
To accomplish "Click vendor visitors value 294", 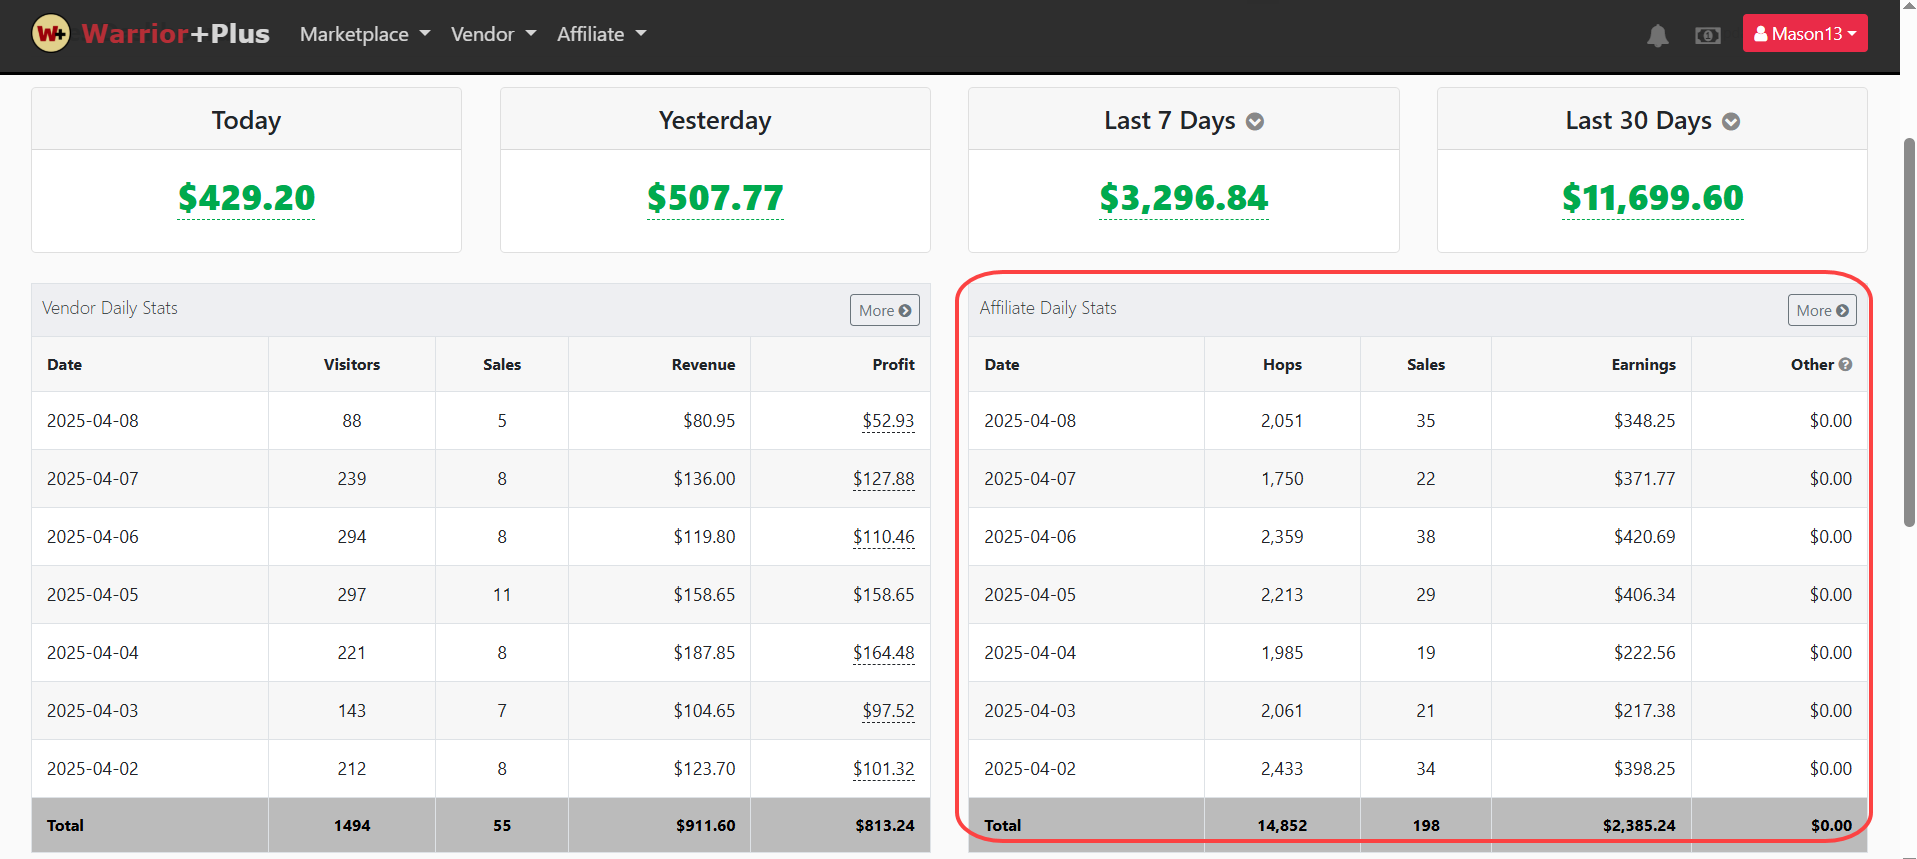I will point(352,537).
